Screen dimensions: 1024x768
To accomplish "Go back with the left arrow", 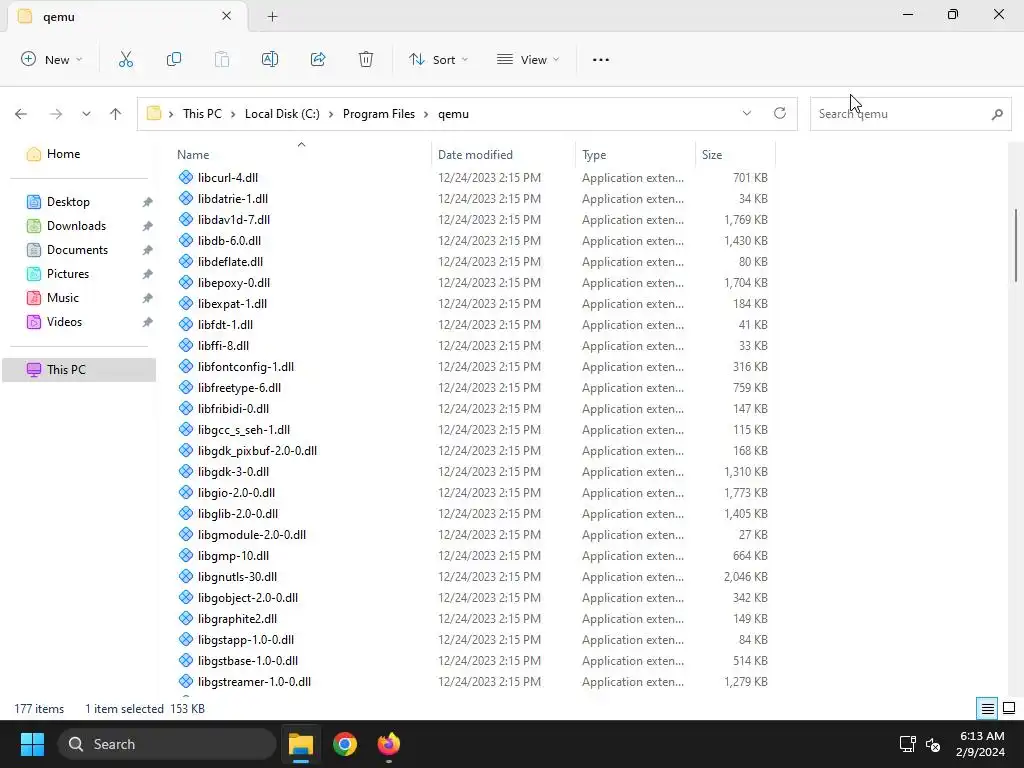I will [x=21, y=114].
